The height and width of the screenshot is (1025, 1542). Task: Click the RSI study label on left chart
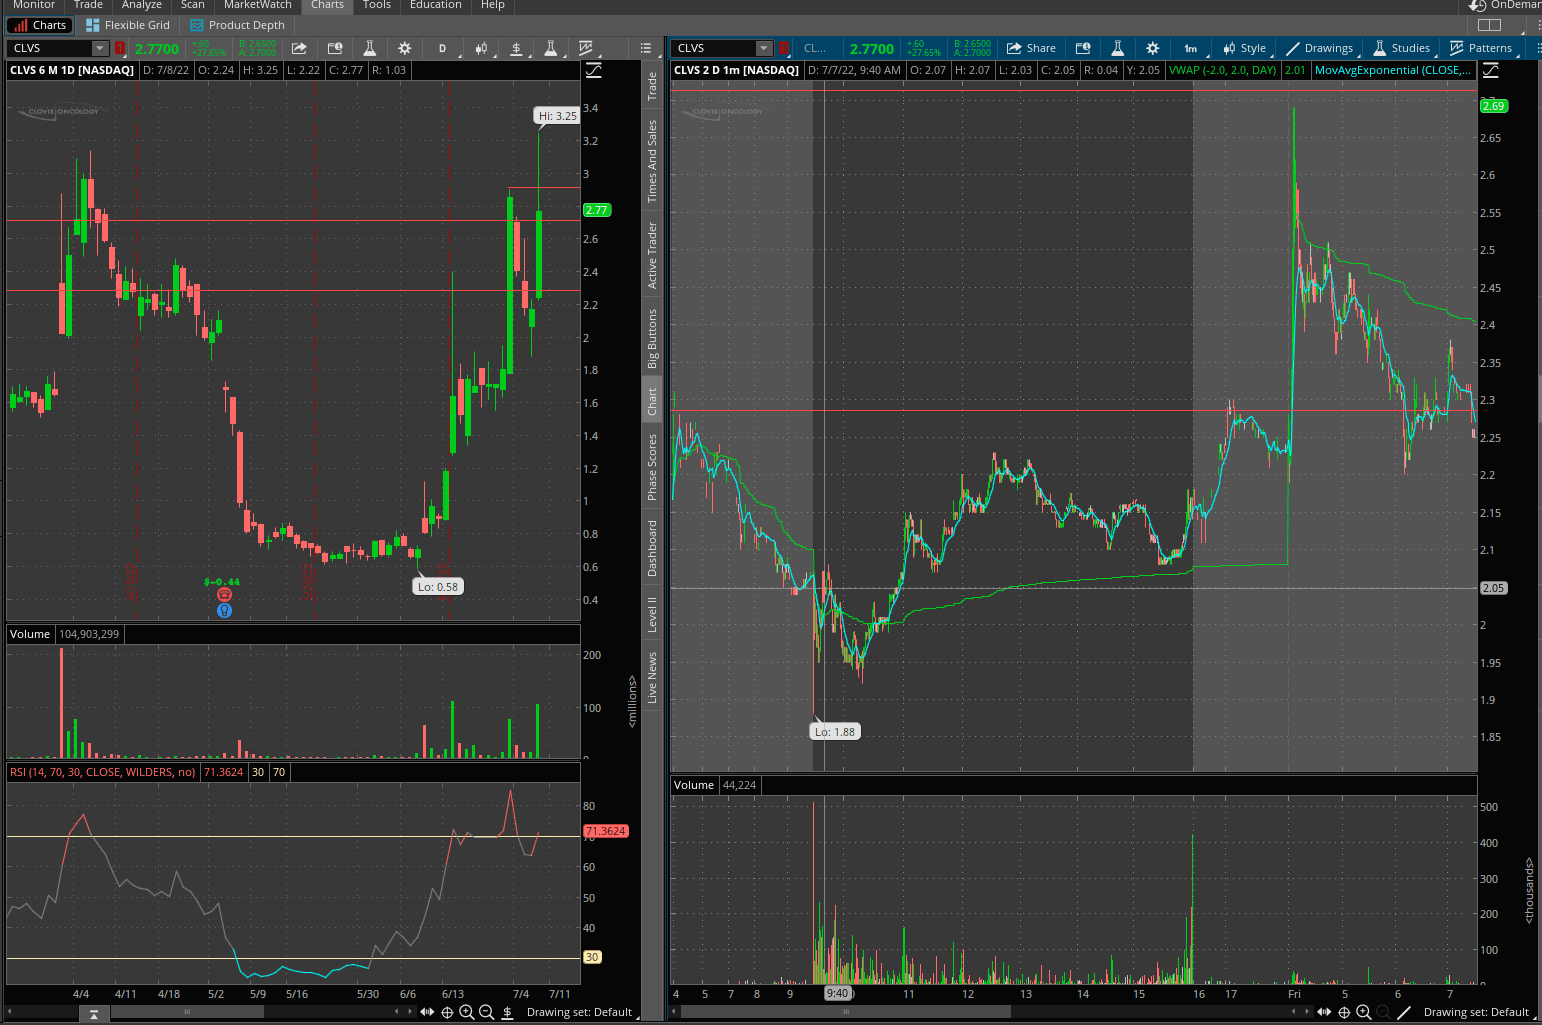tap(102, 772)
